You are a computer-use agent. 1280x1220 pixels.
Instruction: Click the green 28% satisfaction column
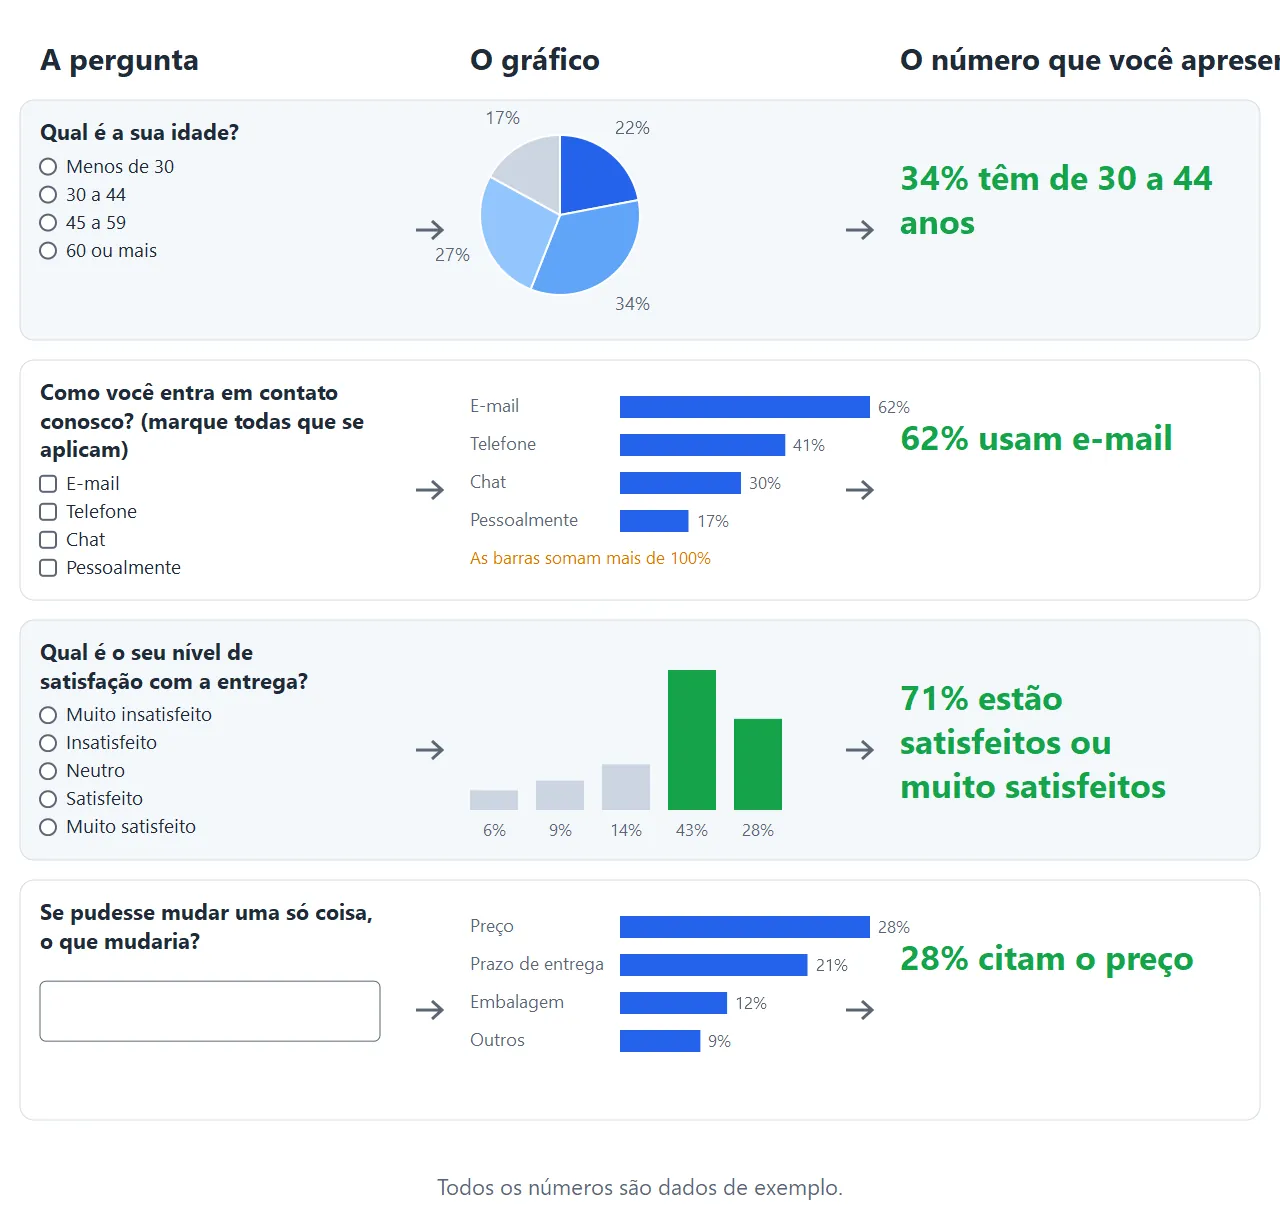[758, 764]
